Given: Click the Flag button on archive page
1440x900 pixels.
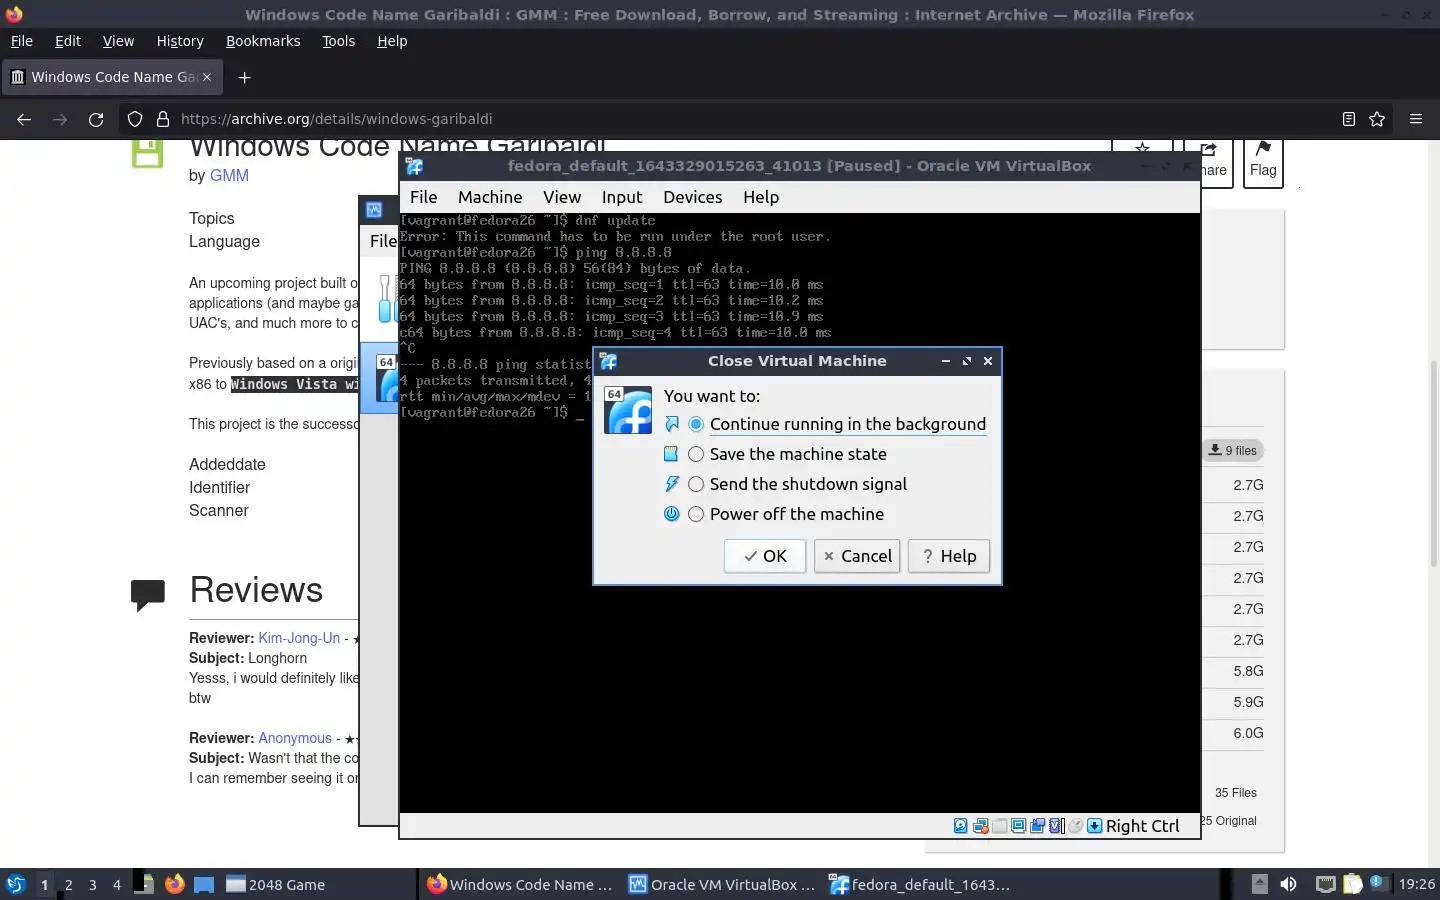Looking at the screenshot, I should click(x=1263, y=161).
